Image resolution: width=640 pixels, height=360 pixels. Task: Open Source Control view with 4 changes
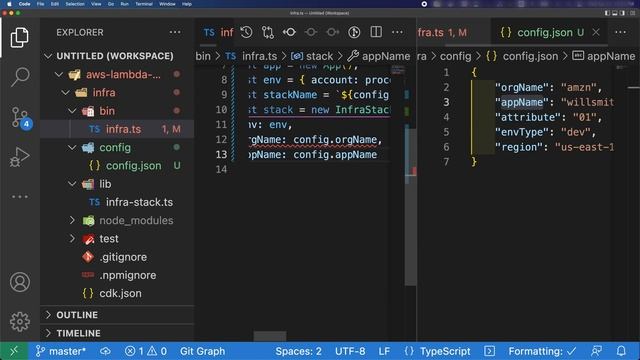pos(20,118)
